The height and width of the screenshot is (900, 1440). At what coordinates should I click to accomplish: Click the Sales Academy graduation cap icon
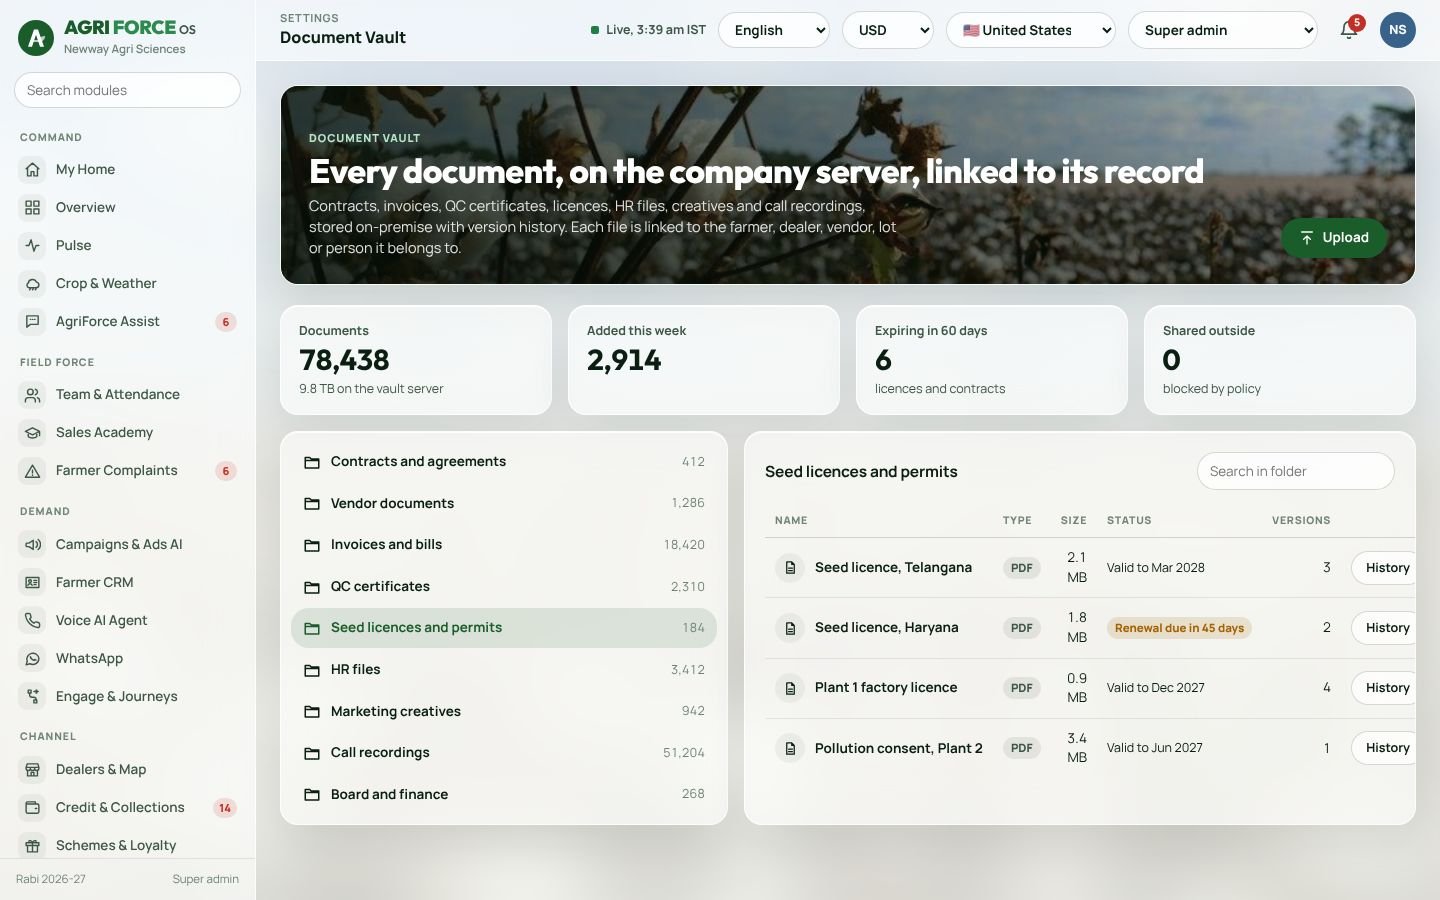click(x=33, y=432)
